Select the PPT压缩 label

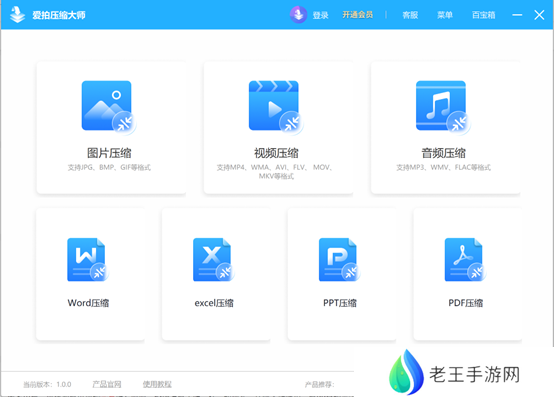tap(340, 303)
